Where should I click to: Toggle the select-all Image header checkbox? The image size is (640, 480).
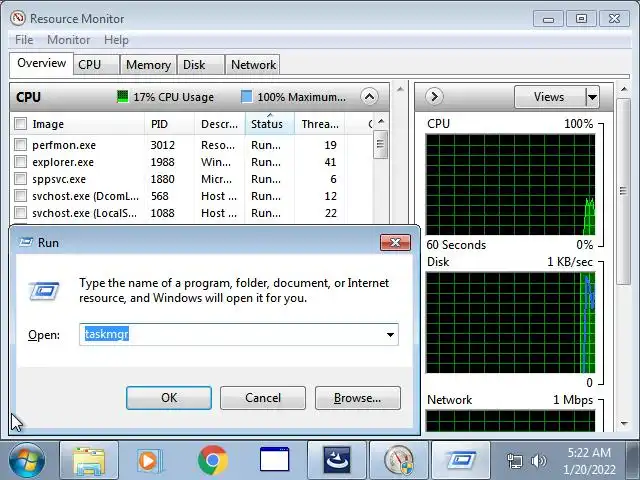(20, 124)
